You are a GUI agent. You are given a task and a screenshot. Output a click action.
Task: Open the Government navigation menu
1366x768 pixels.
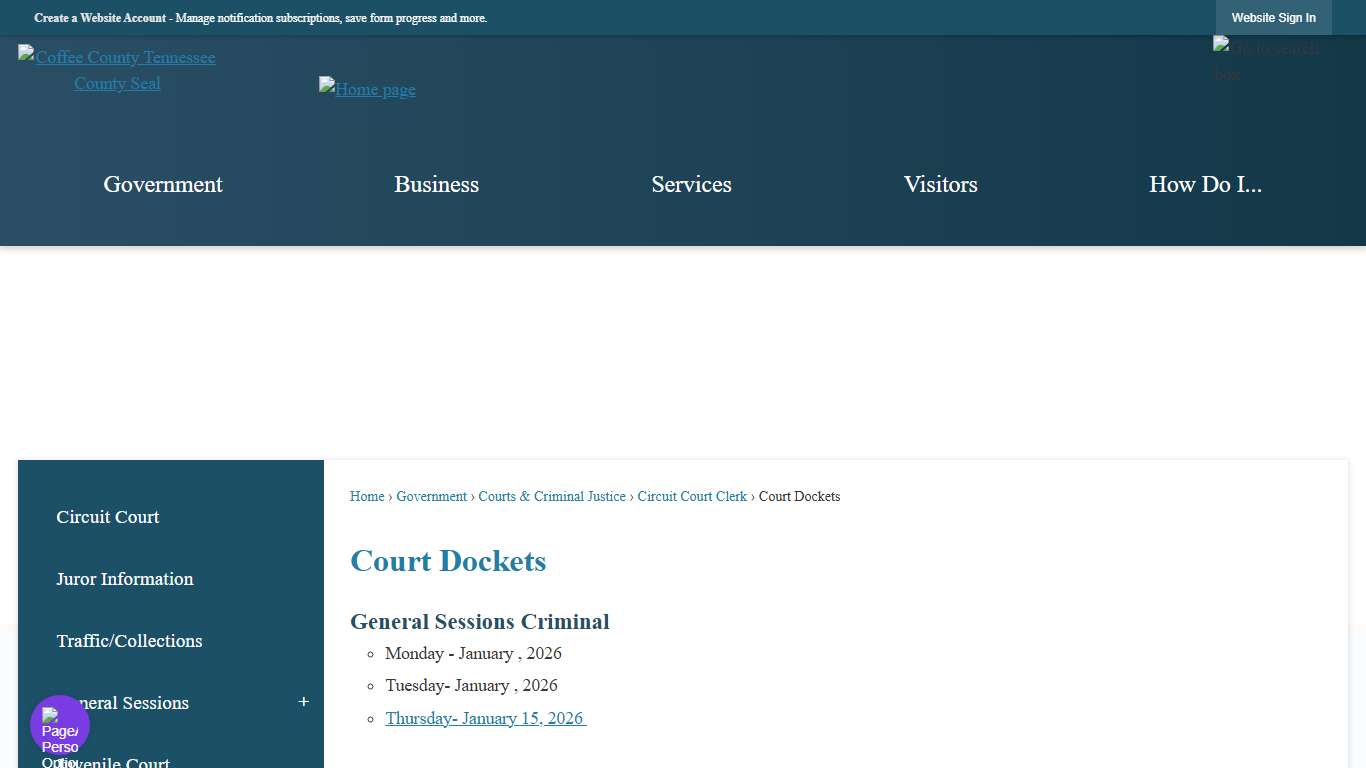pyautogui.click(x=162, y=184)
